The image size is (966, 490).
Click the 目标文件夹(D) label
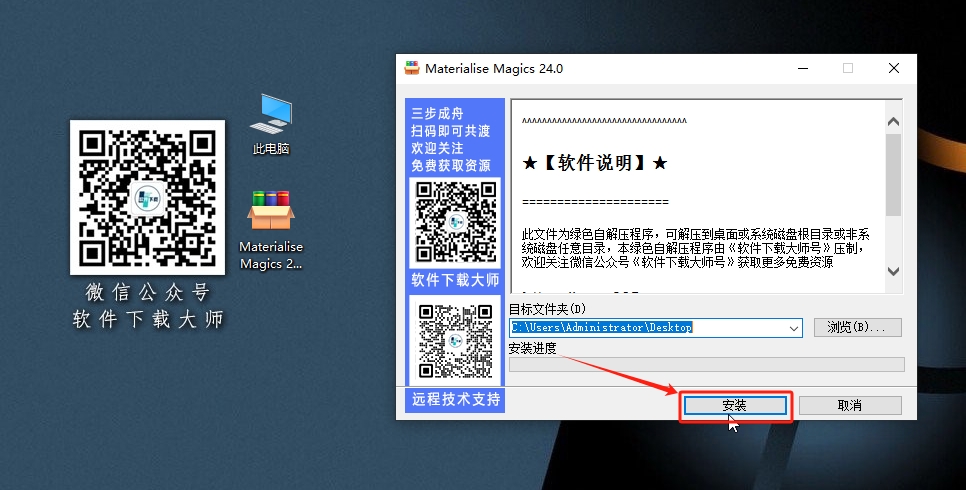point(547,309)
